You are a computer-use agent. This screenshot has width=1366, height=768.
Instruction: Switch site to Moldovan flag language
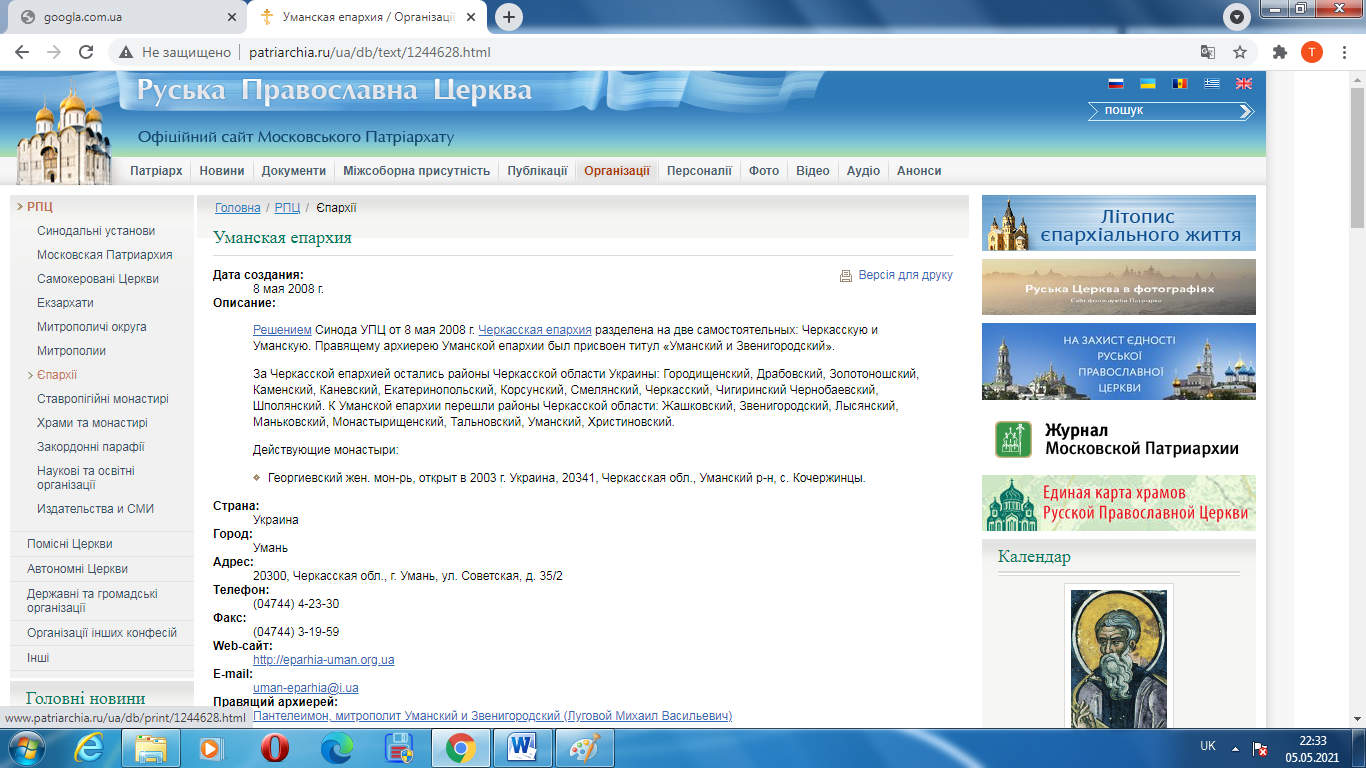click(x=1180, y=84)
